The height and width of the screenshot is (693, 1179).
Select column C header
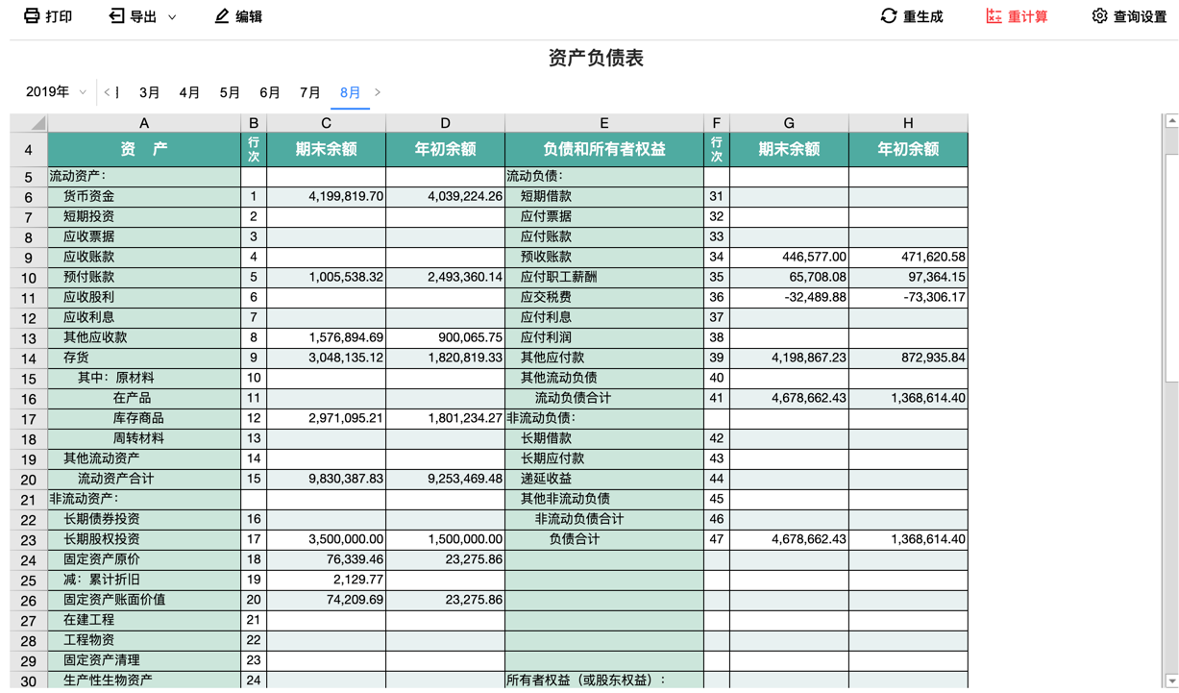pos(326,123)
